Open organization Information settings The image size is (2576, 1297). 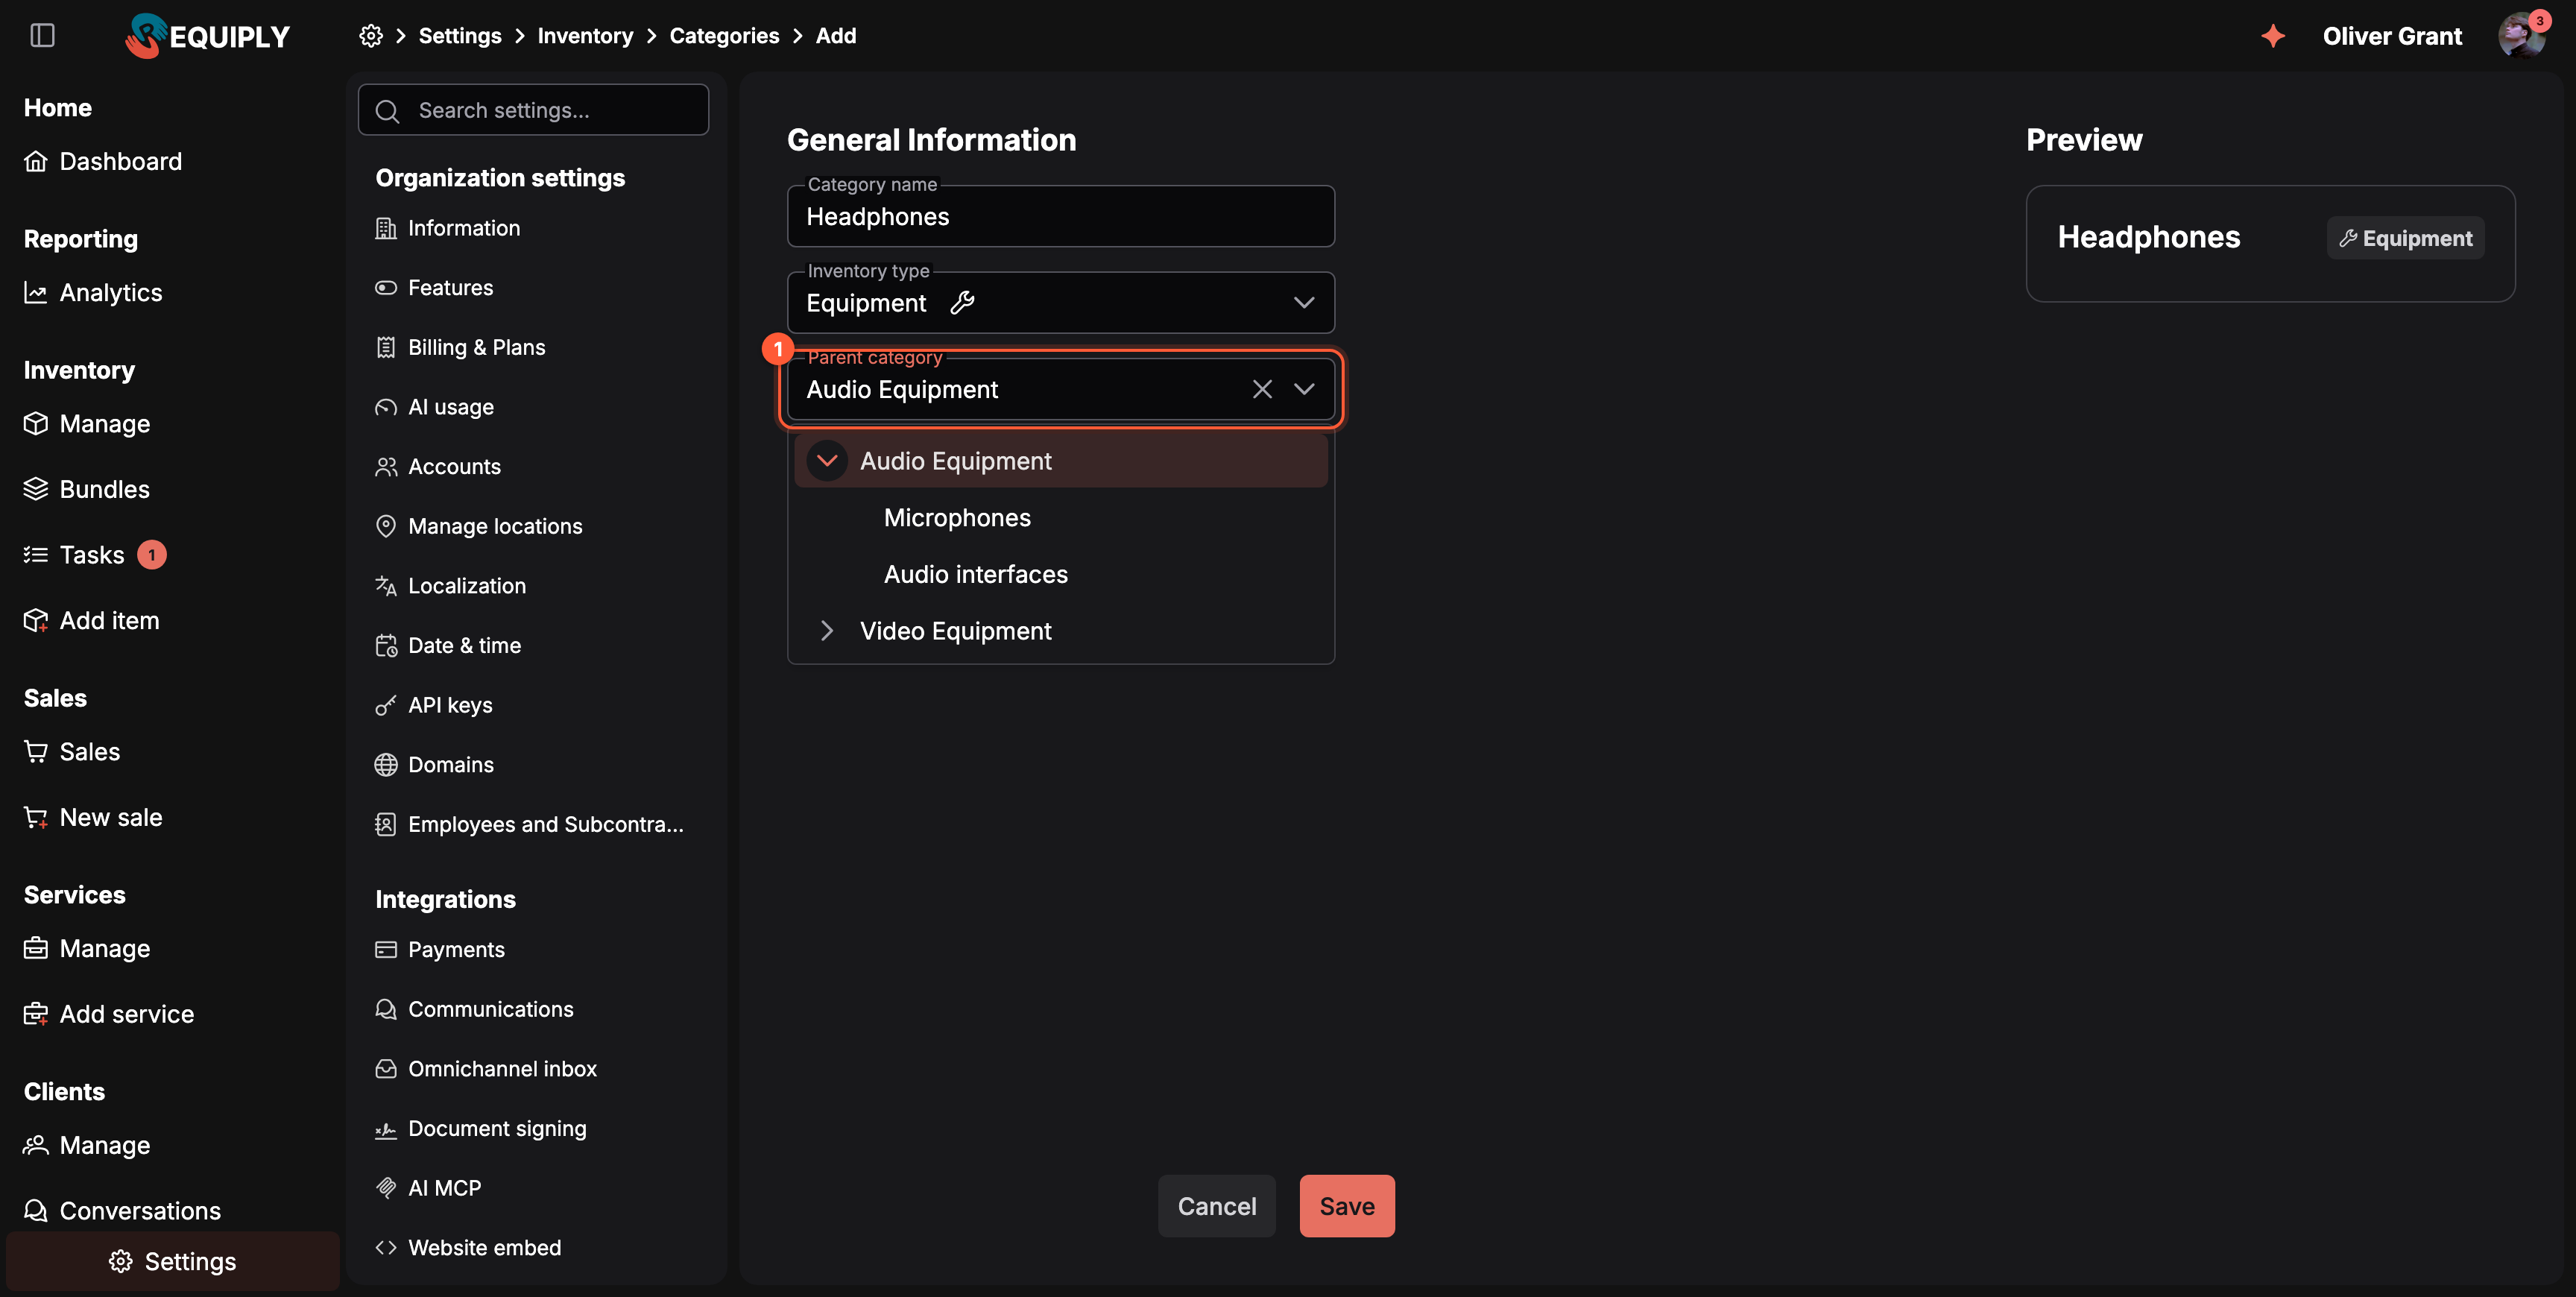tap(448, 228)
